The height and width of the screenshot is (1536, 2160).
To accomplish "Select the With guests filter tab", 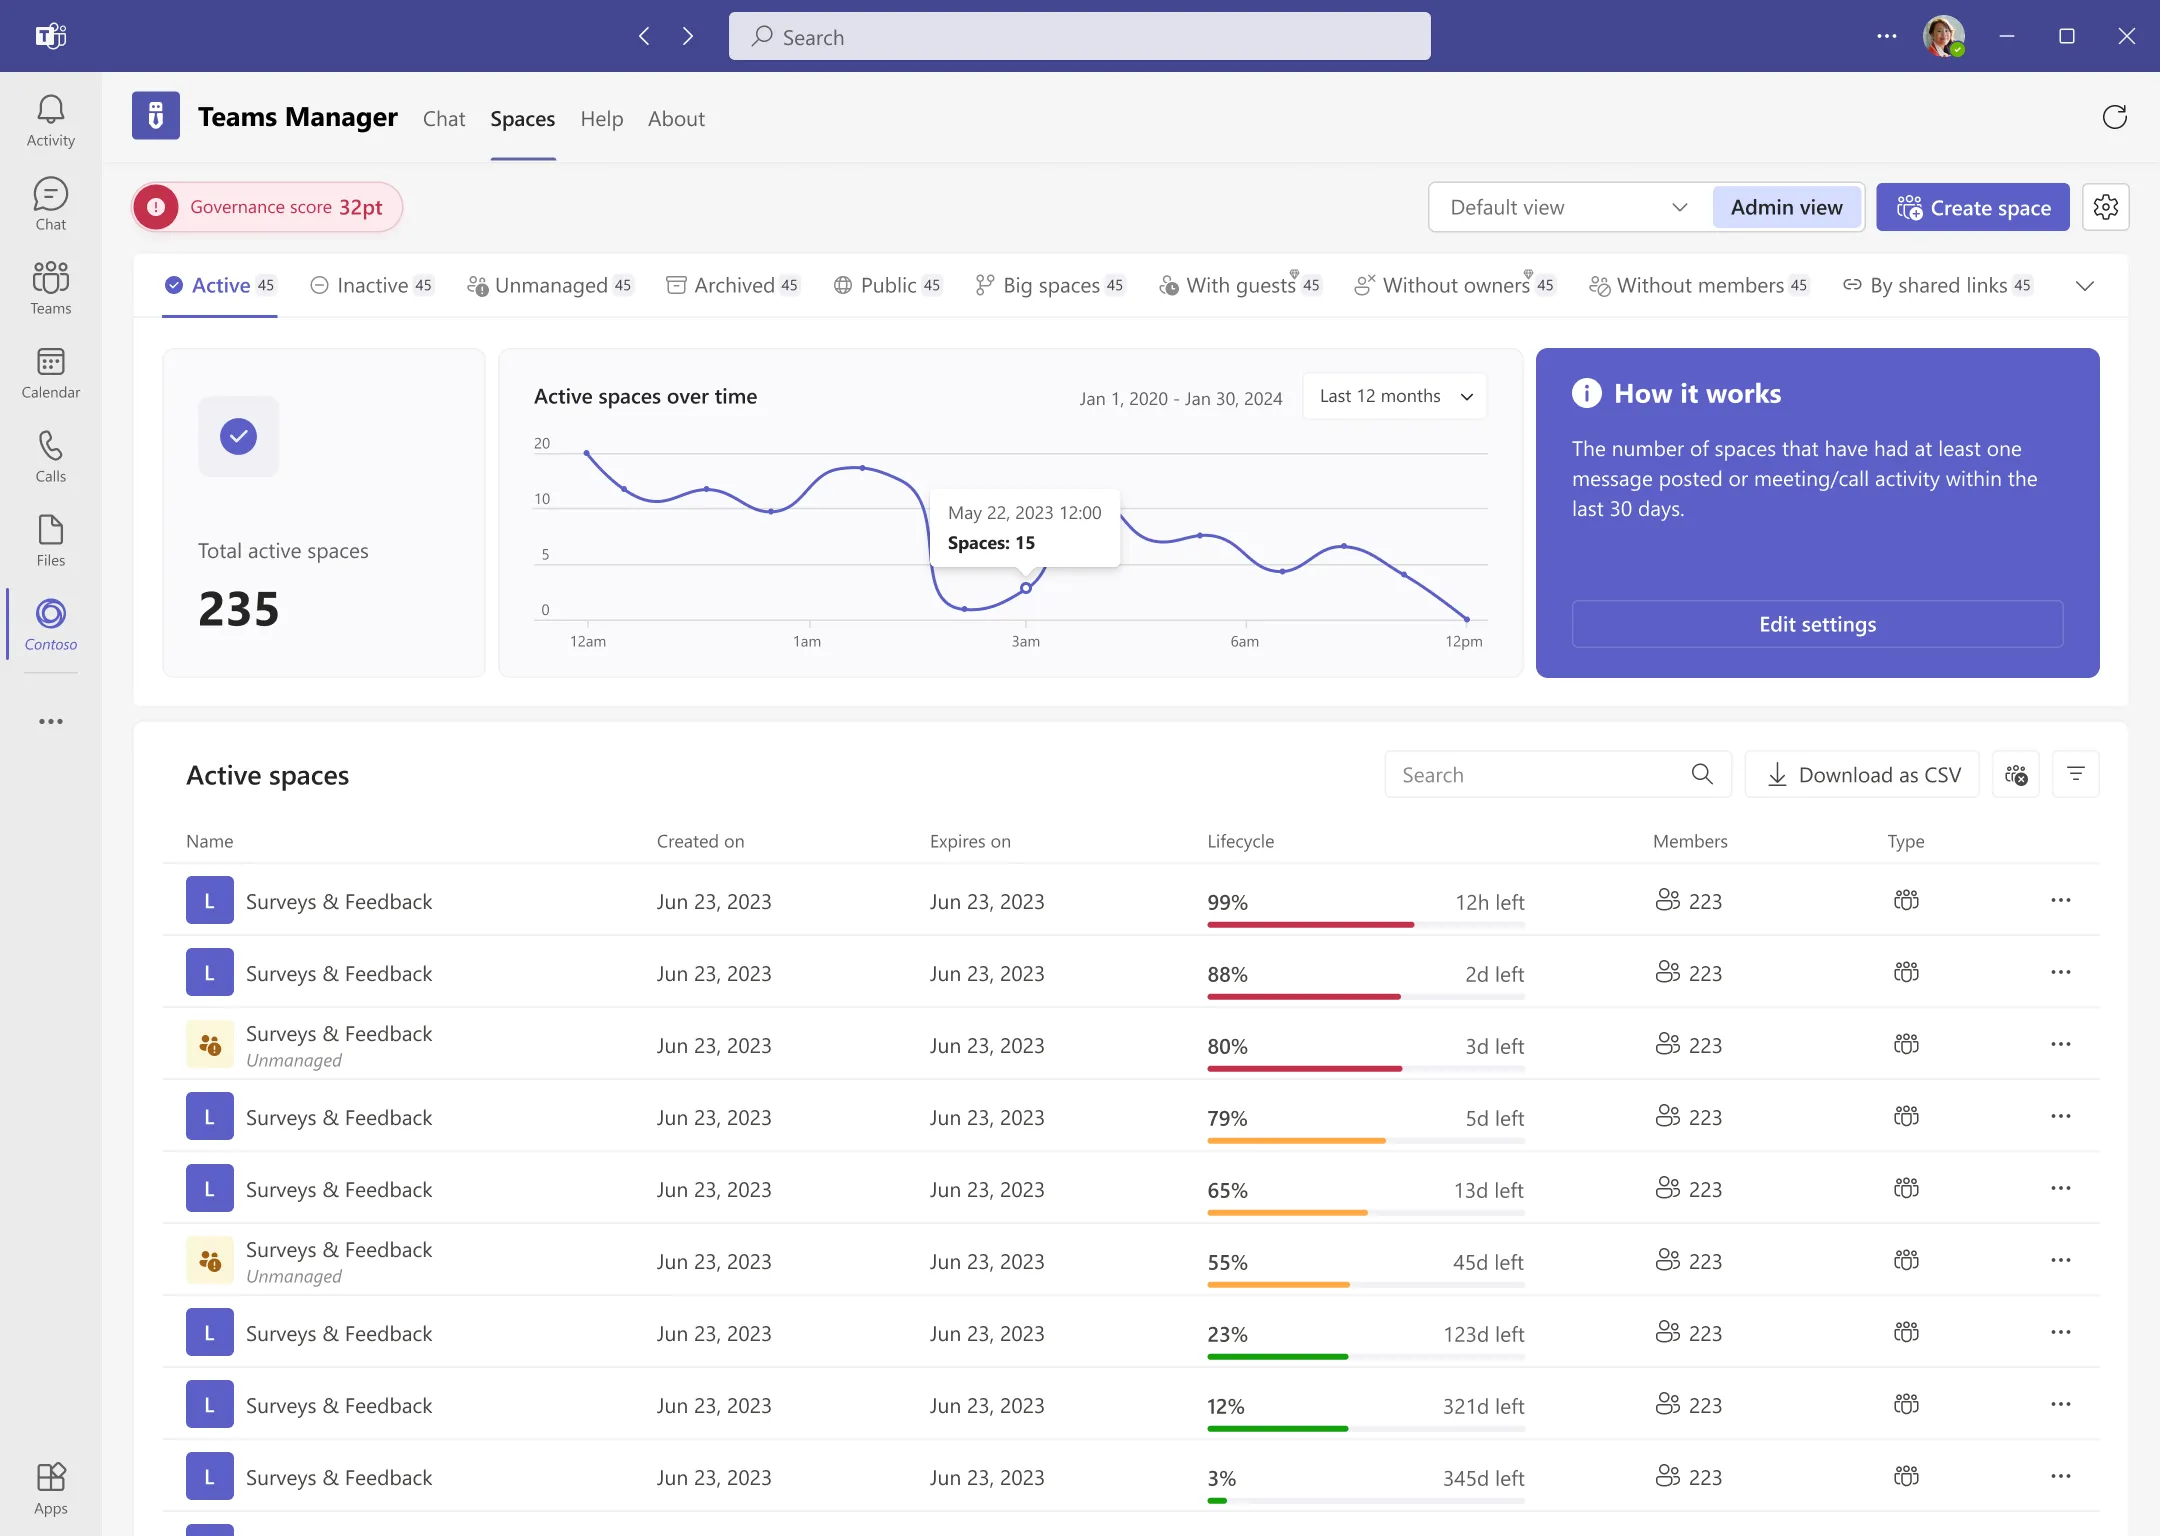I will (1240, 285).
